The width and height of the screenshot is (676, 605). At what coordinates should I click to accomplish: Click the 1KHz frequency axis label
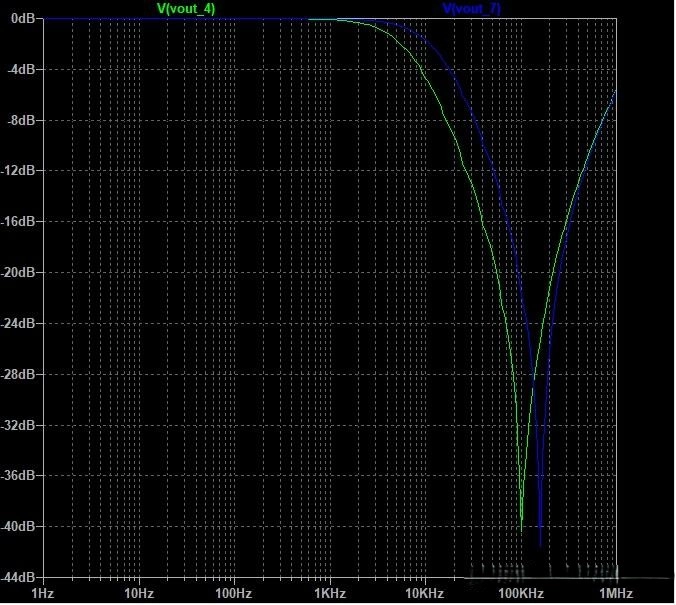pos(329,593)
